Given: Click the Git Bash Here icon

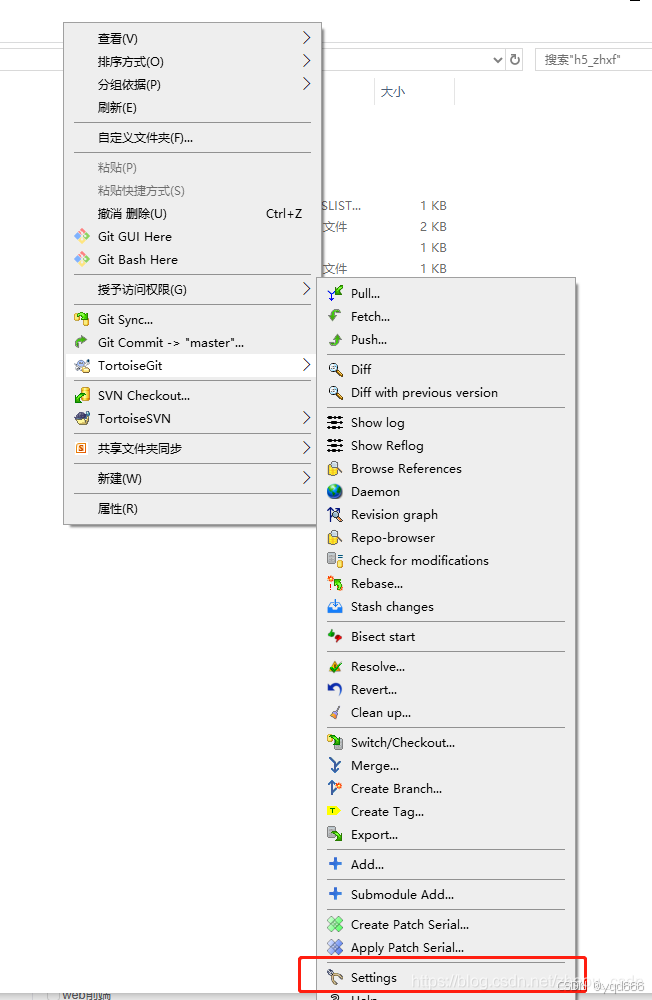Looking at the screenshot, I should (82, 260).
